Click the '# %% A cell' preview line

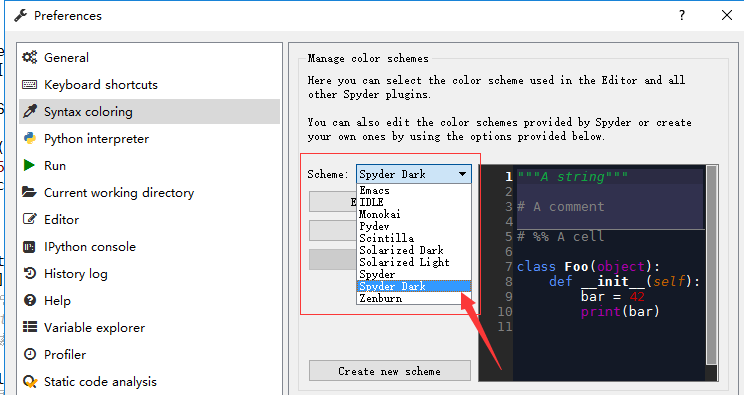click(x=560, y=236)
